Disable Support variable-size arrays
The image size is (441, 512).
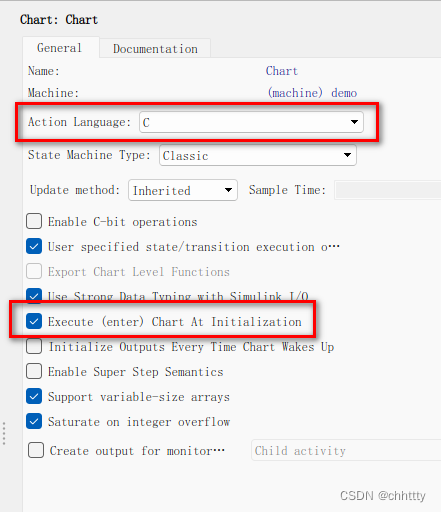pos(34,396)
